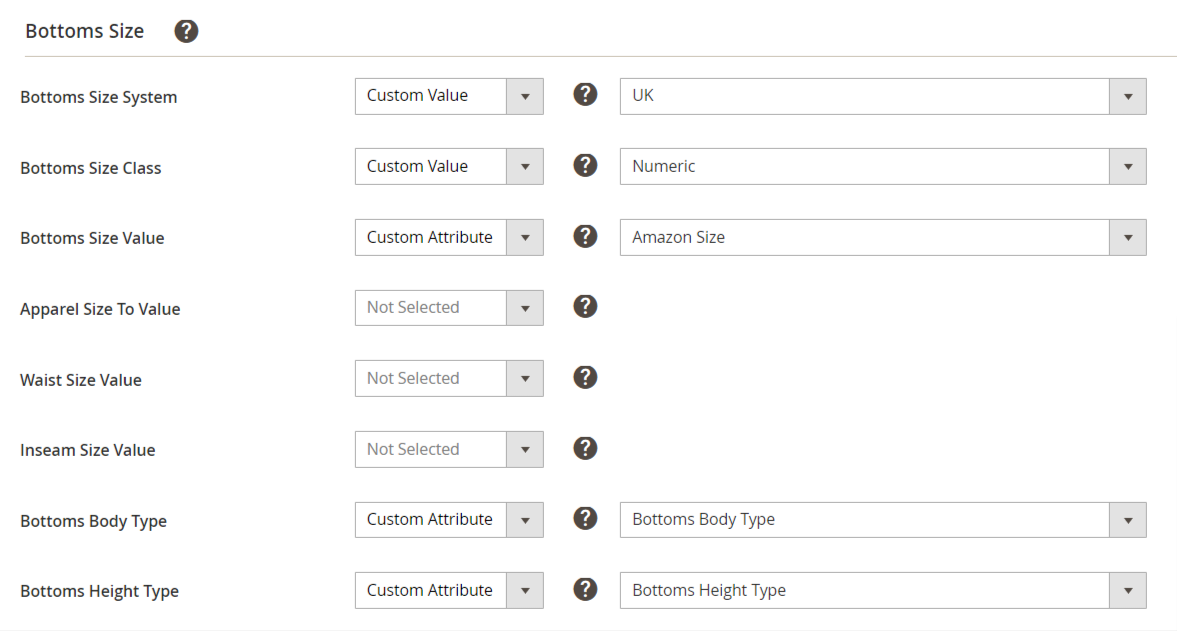
Task: Click help icon for Bottoms Height Type
Action: (x=586, y=590)
